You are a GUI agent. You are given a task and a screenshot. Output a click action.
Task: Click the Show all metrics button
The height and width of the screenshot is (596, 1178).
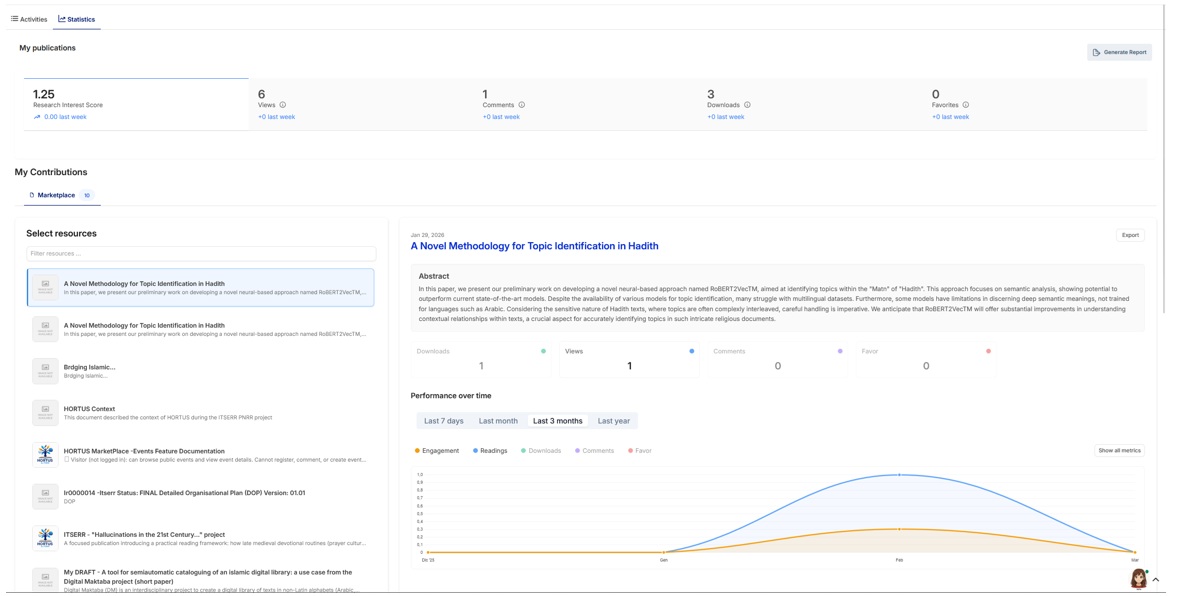[x=1119, y=451]
